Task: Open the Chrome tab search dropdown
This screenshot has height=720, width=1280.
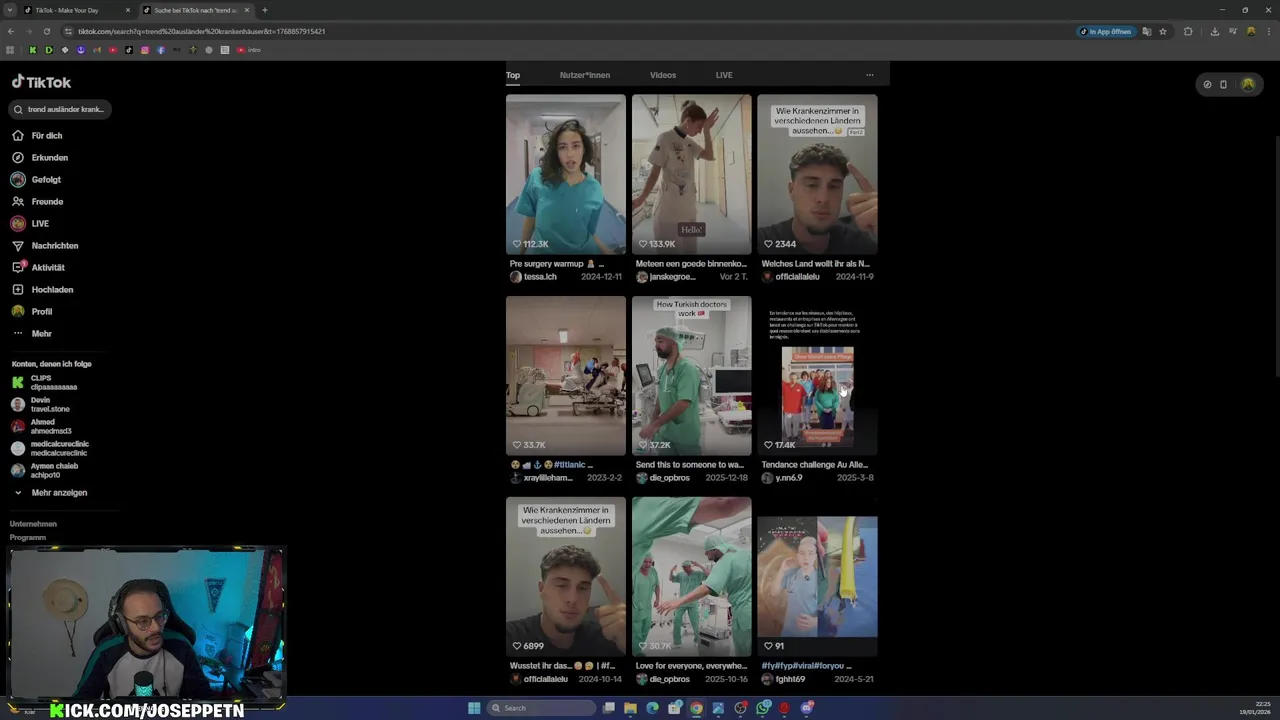Action: click(10, 10)
